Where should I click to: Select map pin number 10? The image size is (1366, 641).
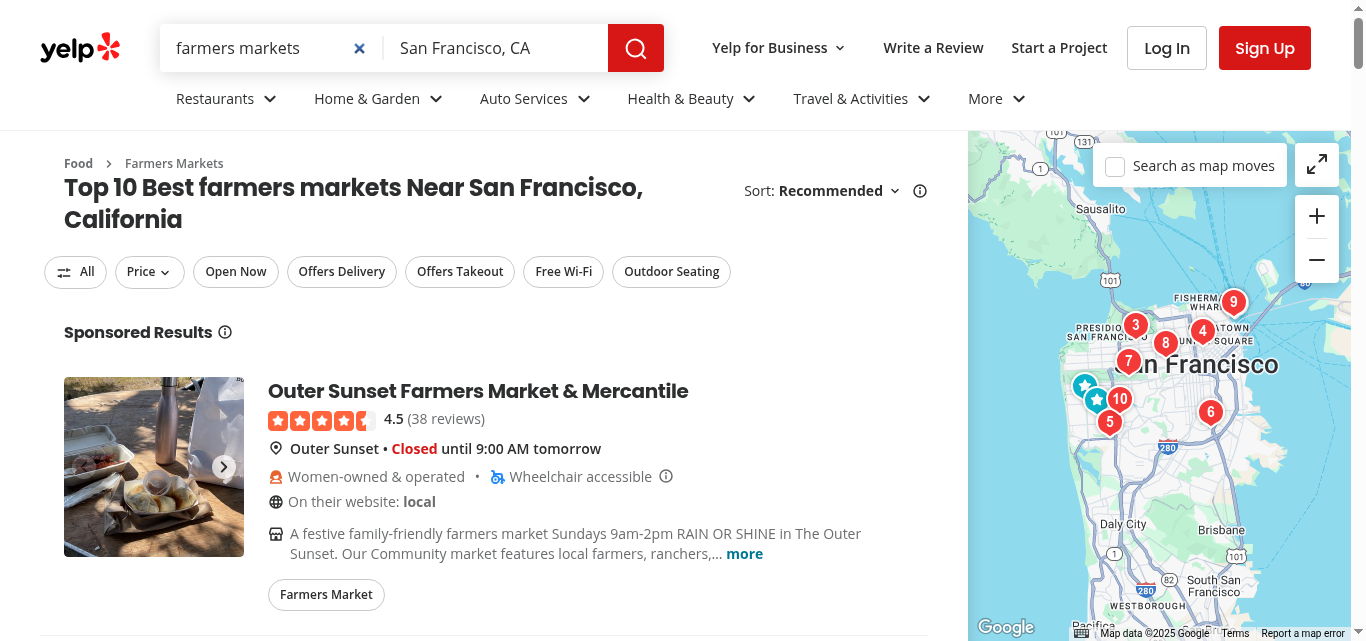coord(1119,400)
